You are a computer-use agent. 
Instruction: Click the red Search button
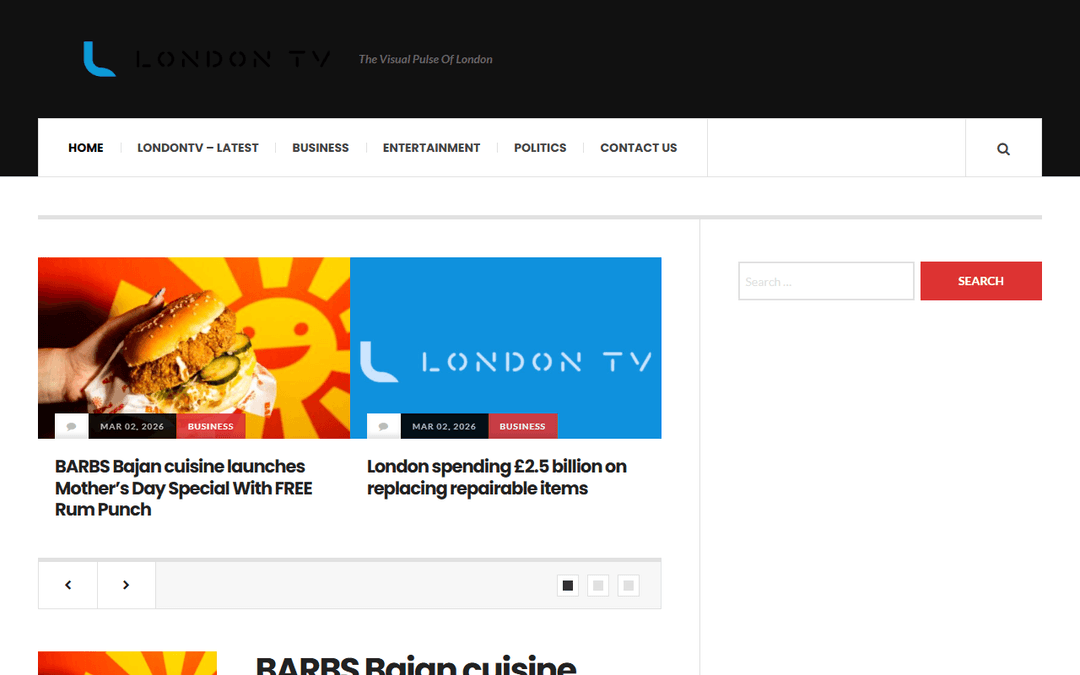[x=981, y=281]
